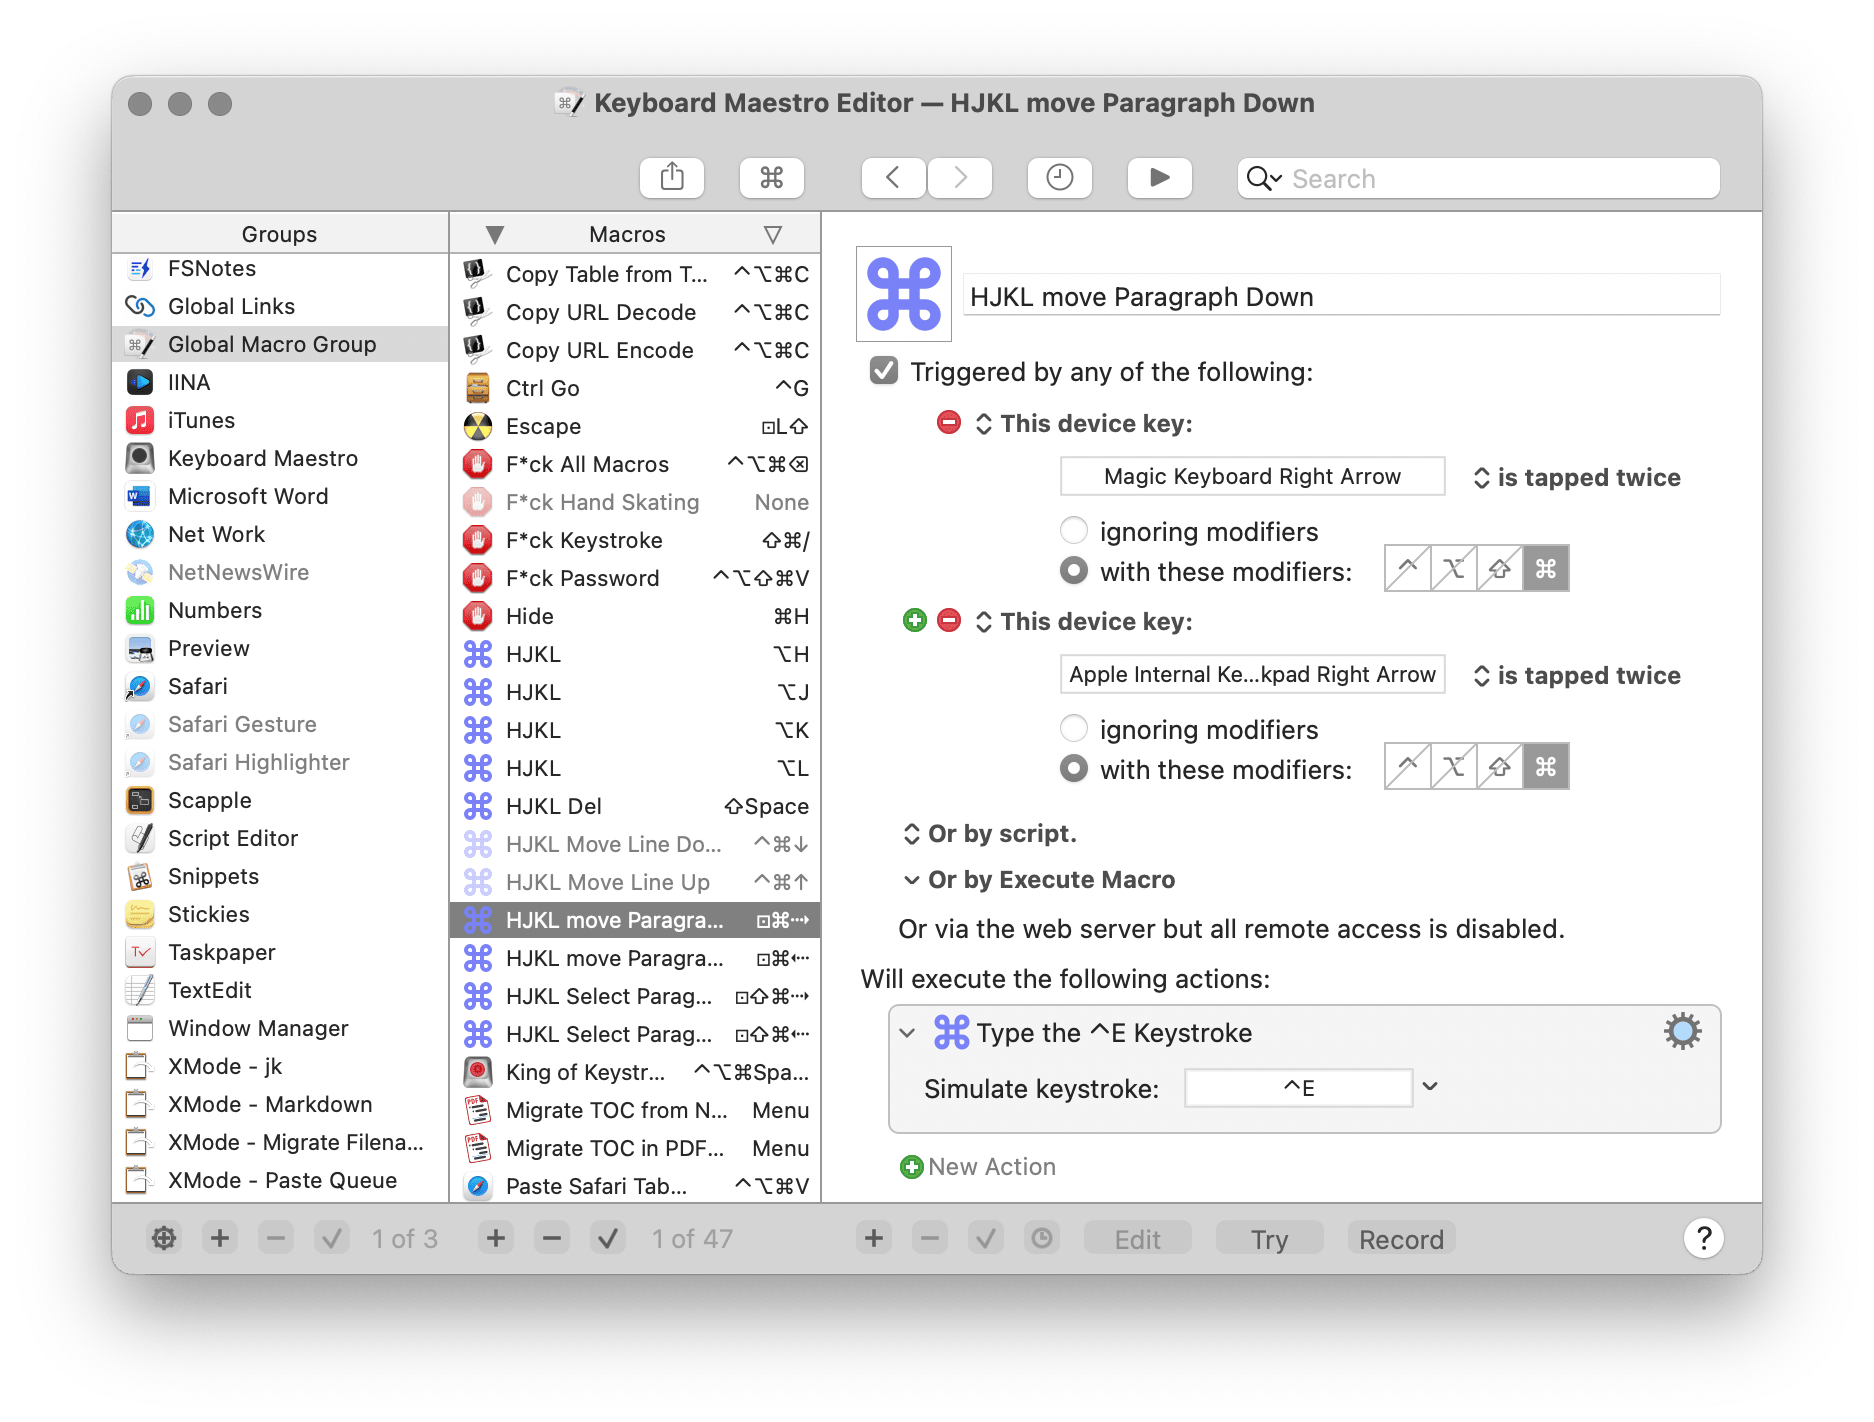Toggle enable for selected action checkmark

(986, 1238)
